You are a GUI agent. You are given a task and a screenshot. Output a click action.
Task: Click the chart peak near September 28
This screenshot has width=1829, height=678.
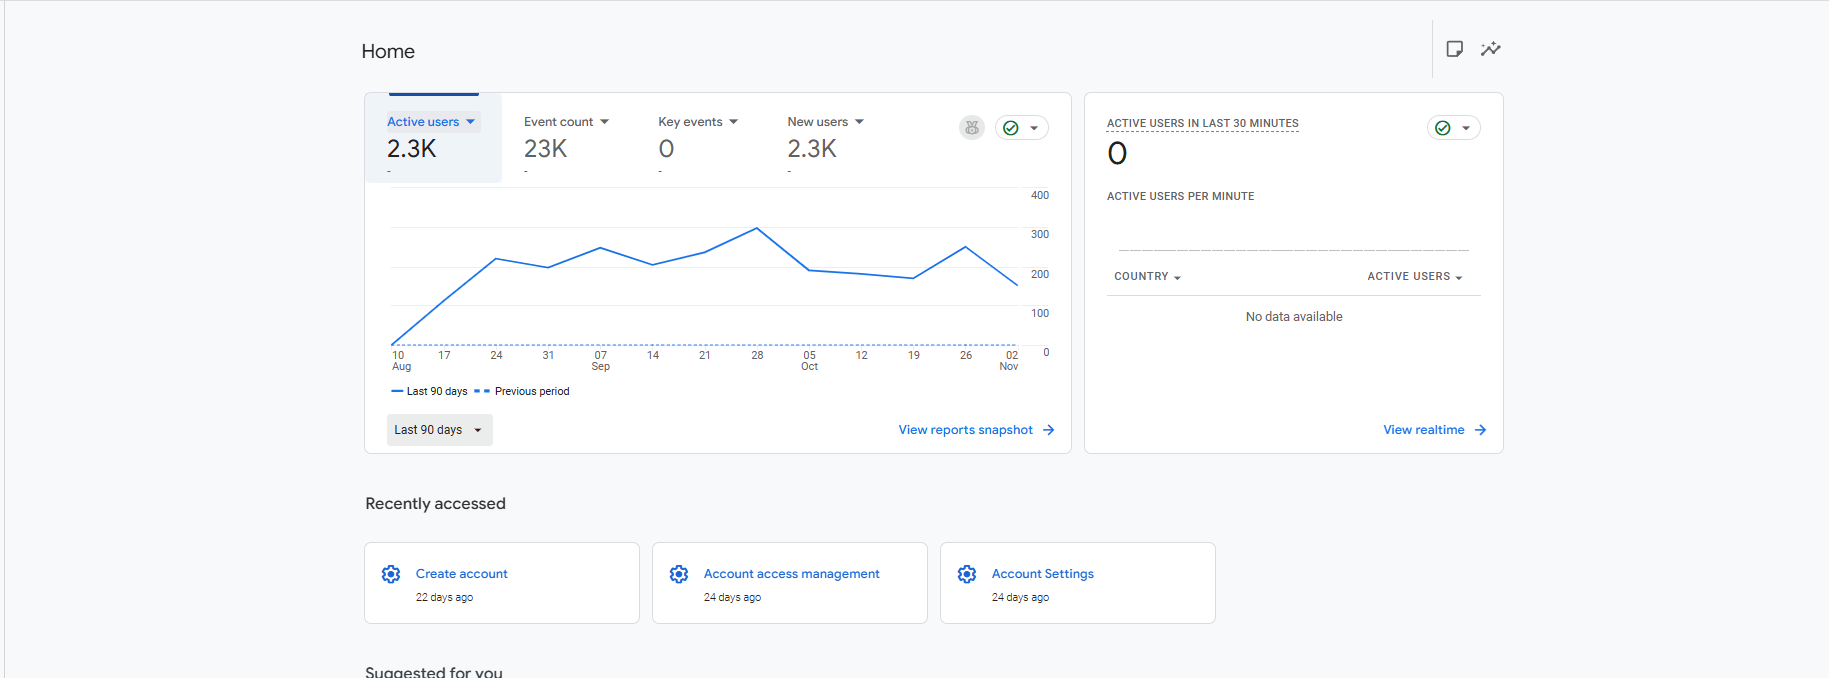757,229
